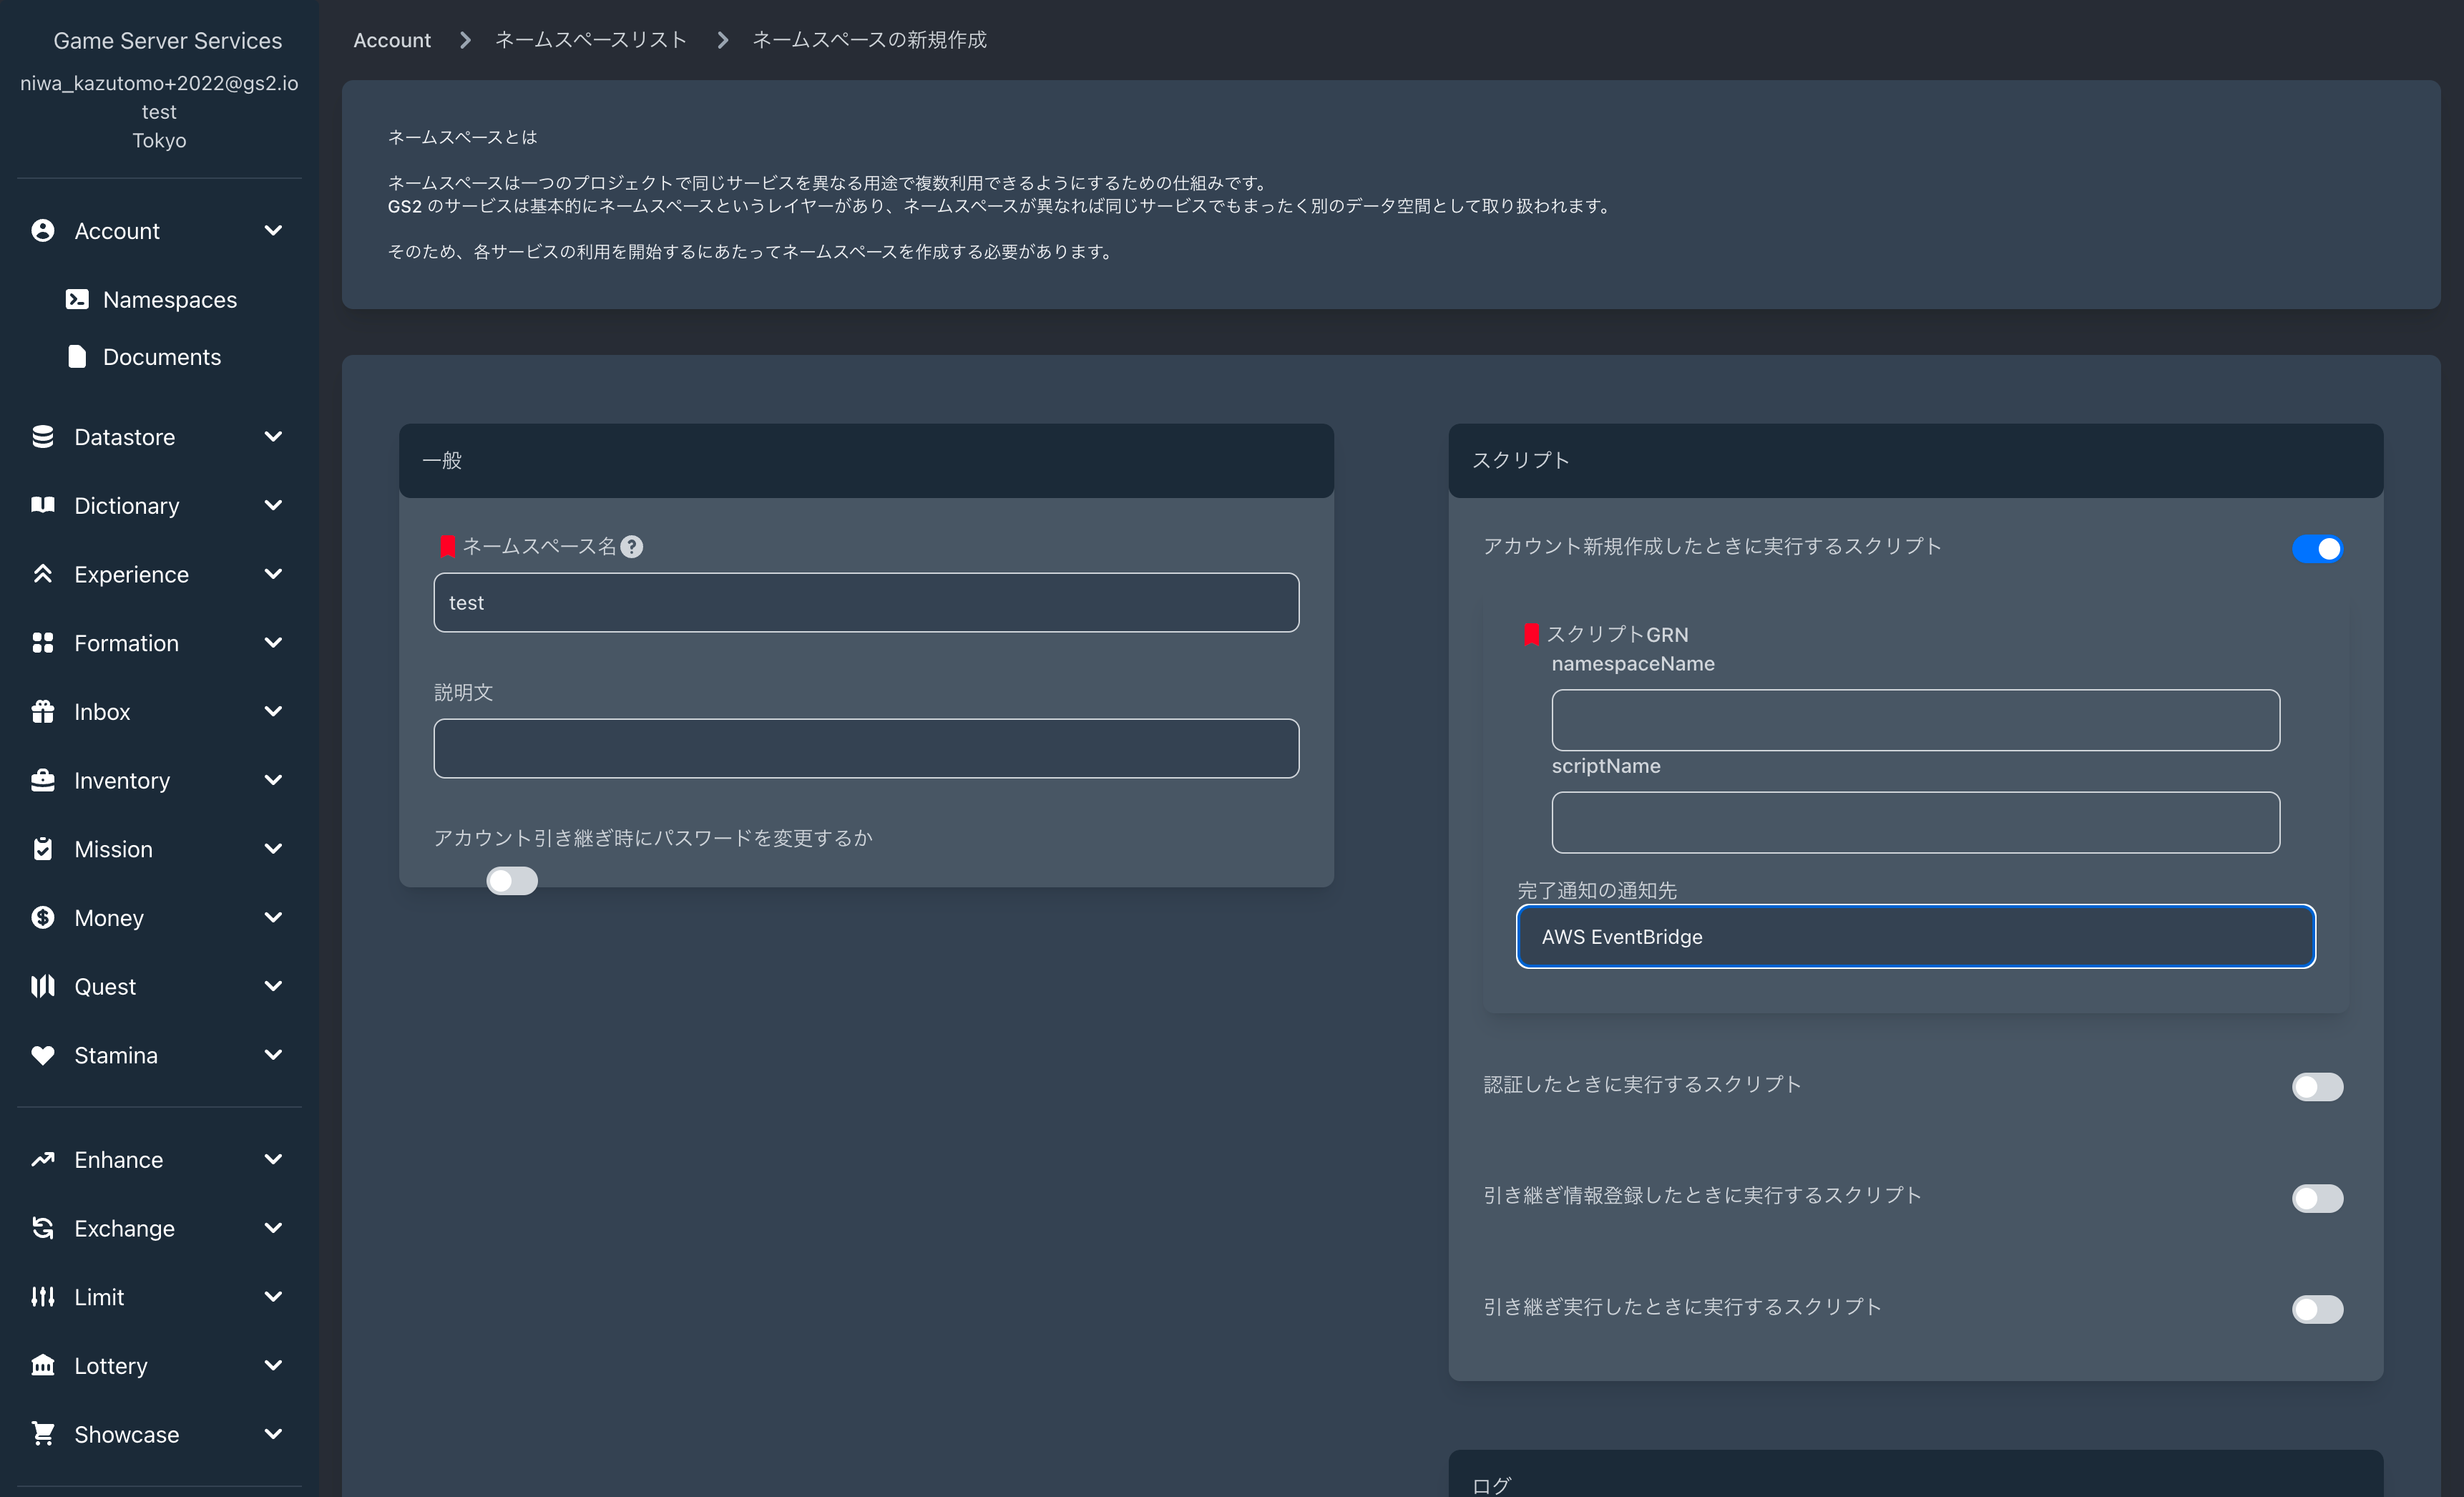Viewport: 2464px width, 1497px height.
Task: Click the Inventory briefcase icon
Action: (43, 781)
